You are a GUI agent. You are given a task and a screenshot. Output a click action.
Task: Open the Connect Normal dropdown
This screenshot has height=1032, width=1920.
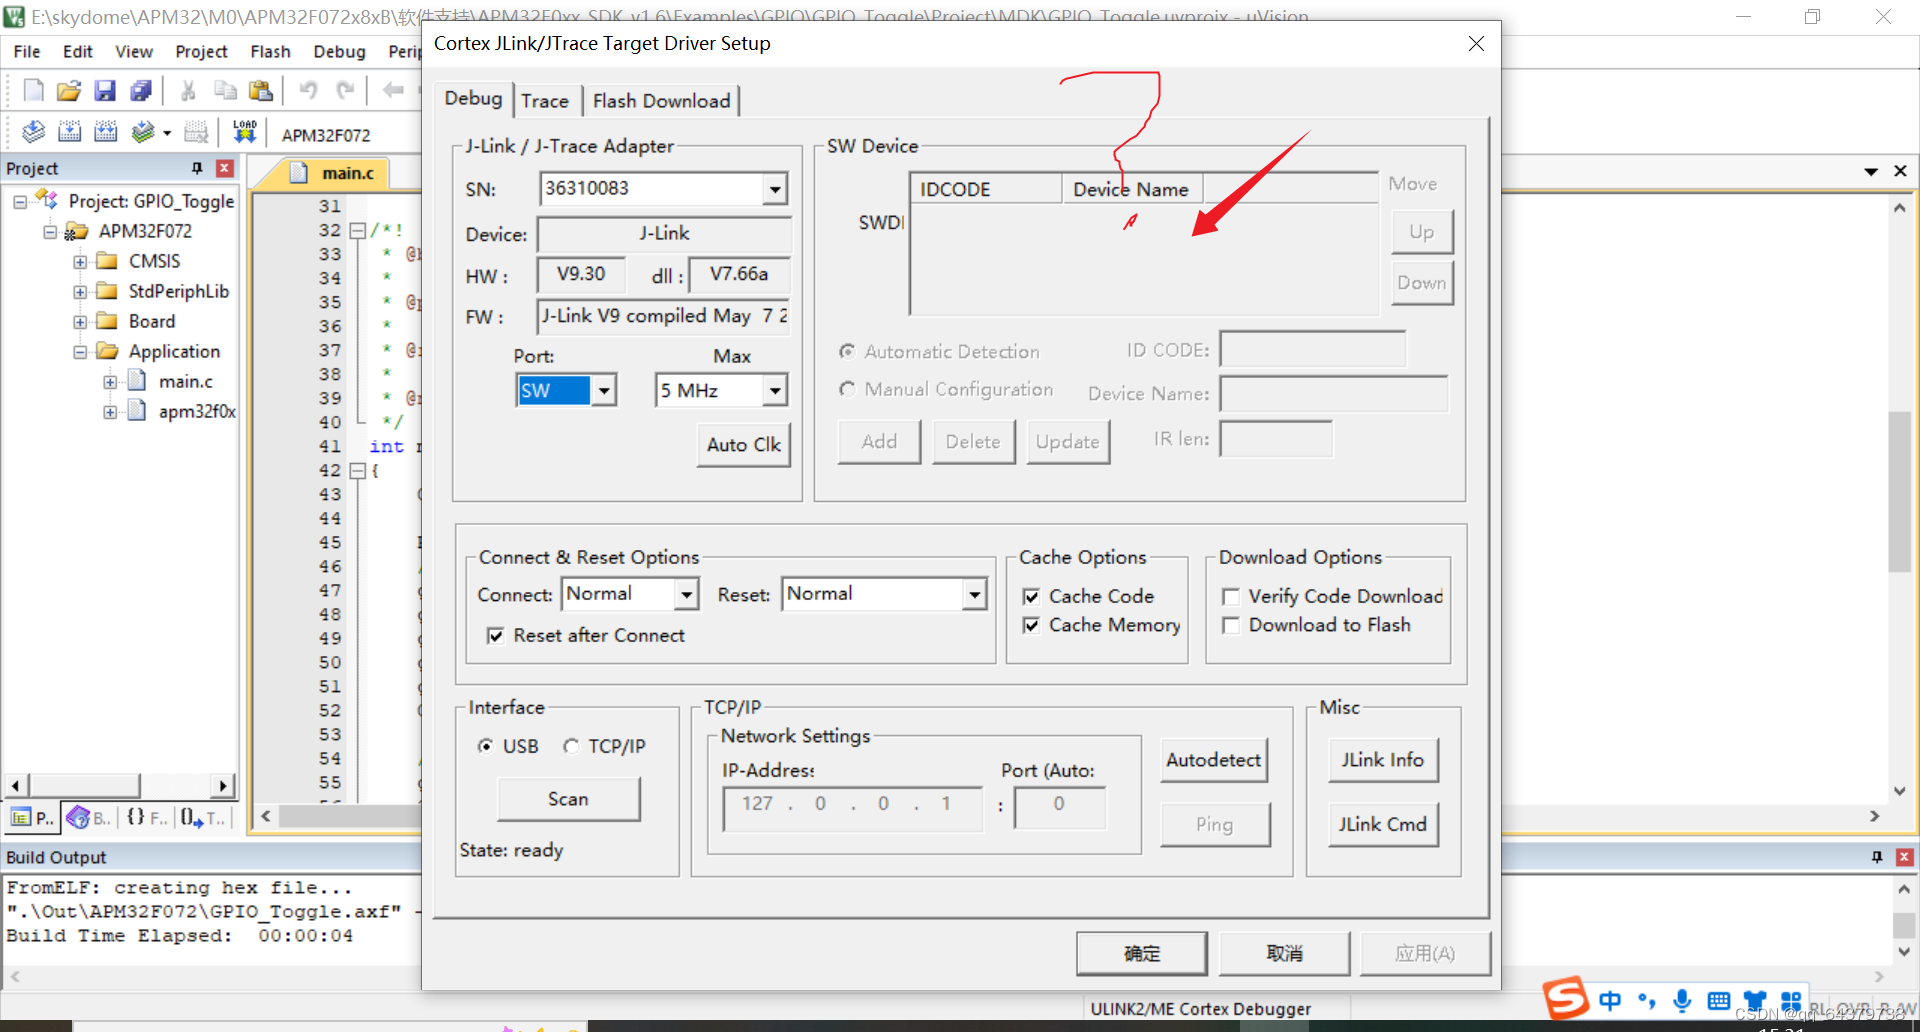tap(686, 595)
